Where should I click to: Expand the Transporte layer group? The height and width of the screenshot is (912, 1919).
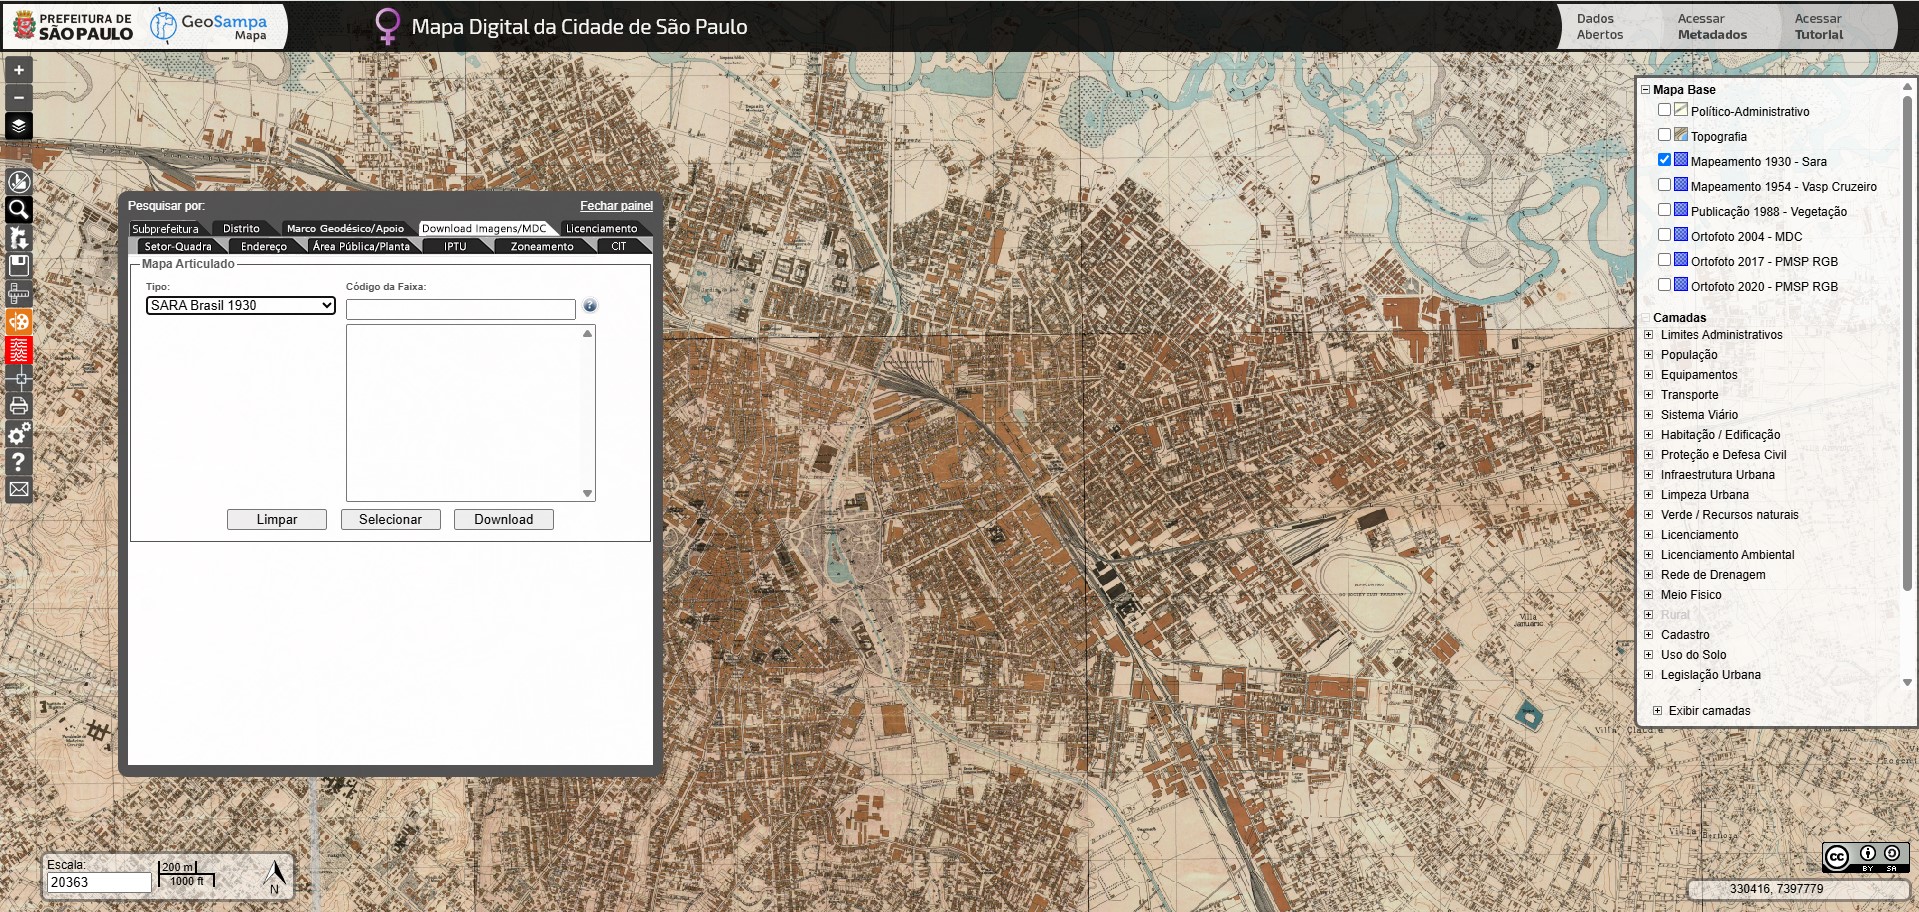1649,395
